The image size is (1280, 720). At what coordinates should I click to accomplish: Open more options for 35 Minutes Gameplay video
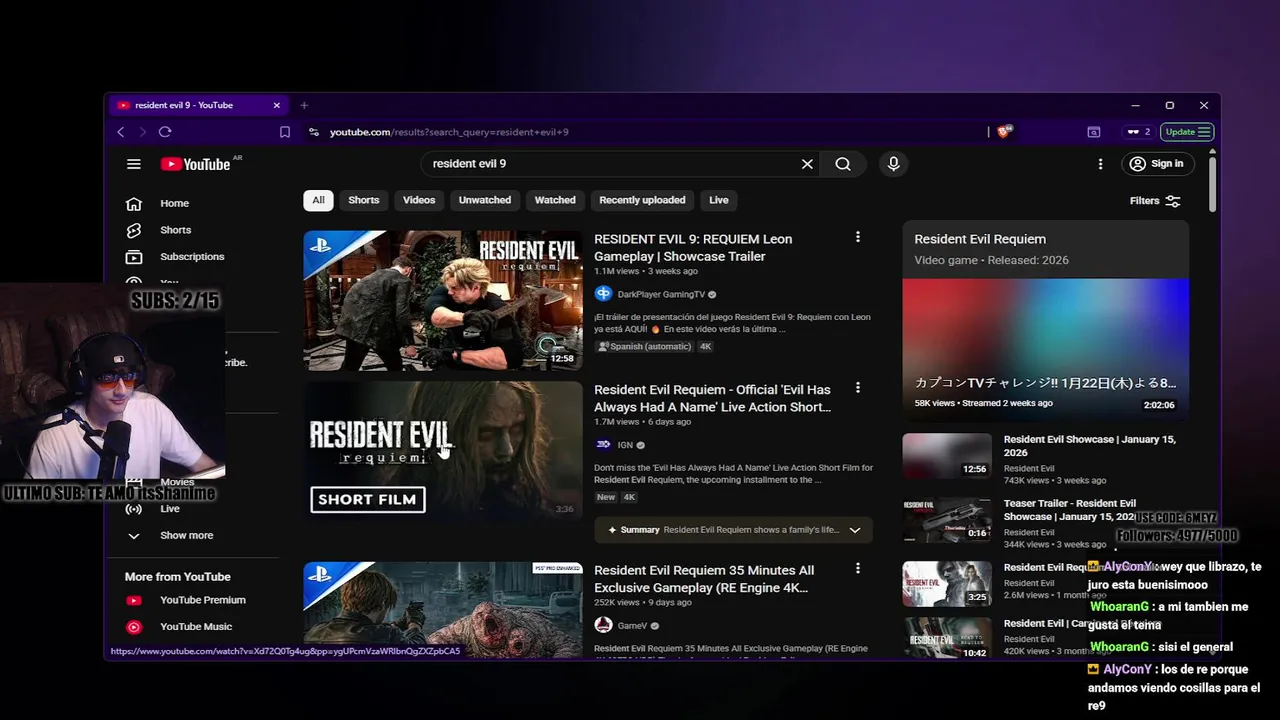coord(857,568)
